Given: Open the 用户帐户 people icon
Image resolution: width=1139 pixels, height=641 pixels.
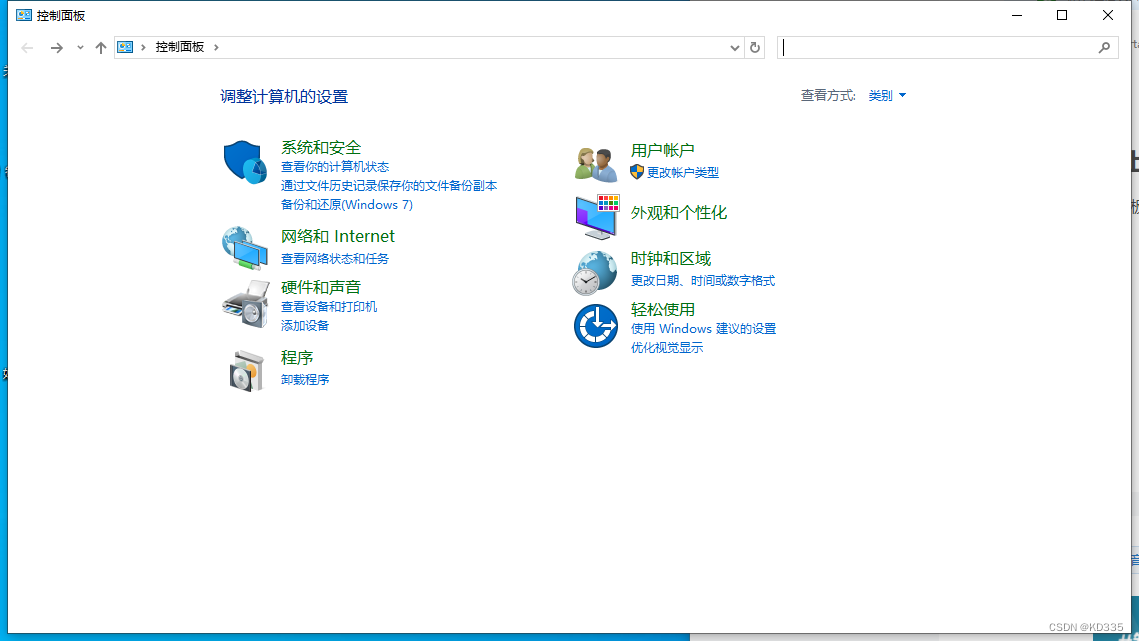Looking at the screenshot, I should (596, 164).
